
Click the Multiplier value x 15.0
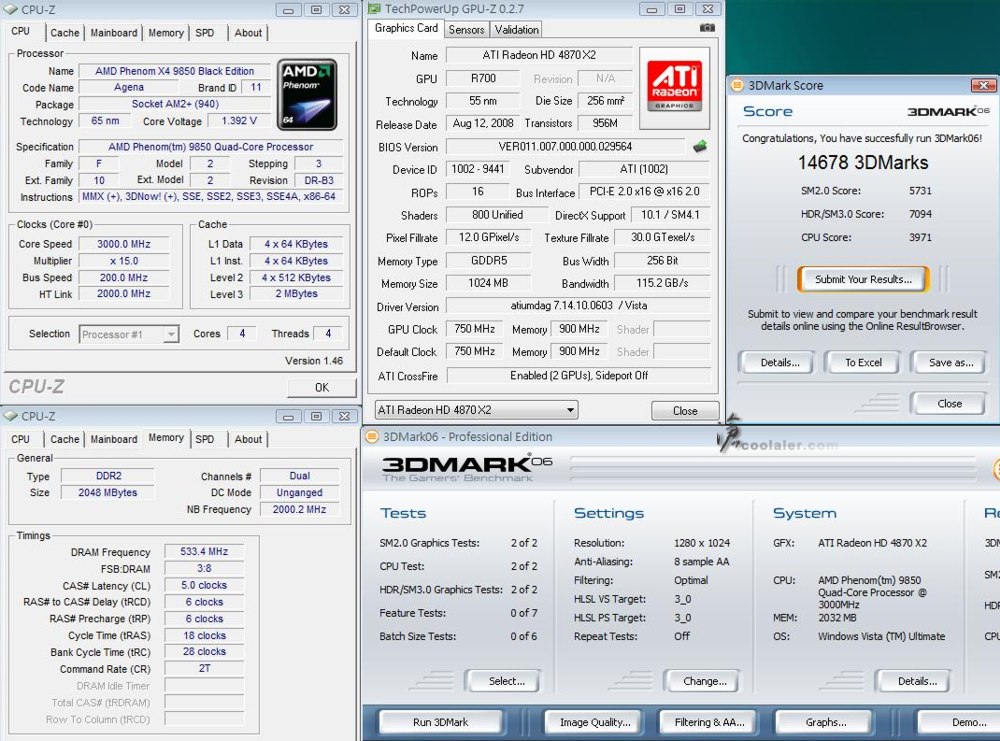coord(124,261)
